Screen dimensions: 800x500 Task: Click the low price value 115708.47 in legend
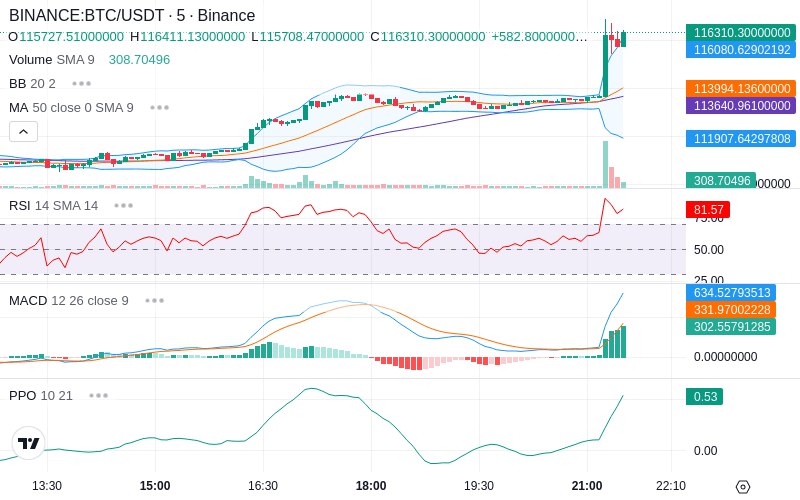click(x=312, y=37)
